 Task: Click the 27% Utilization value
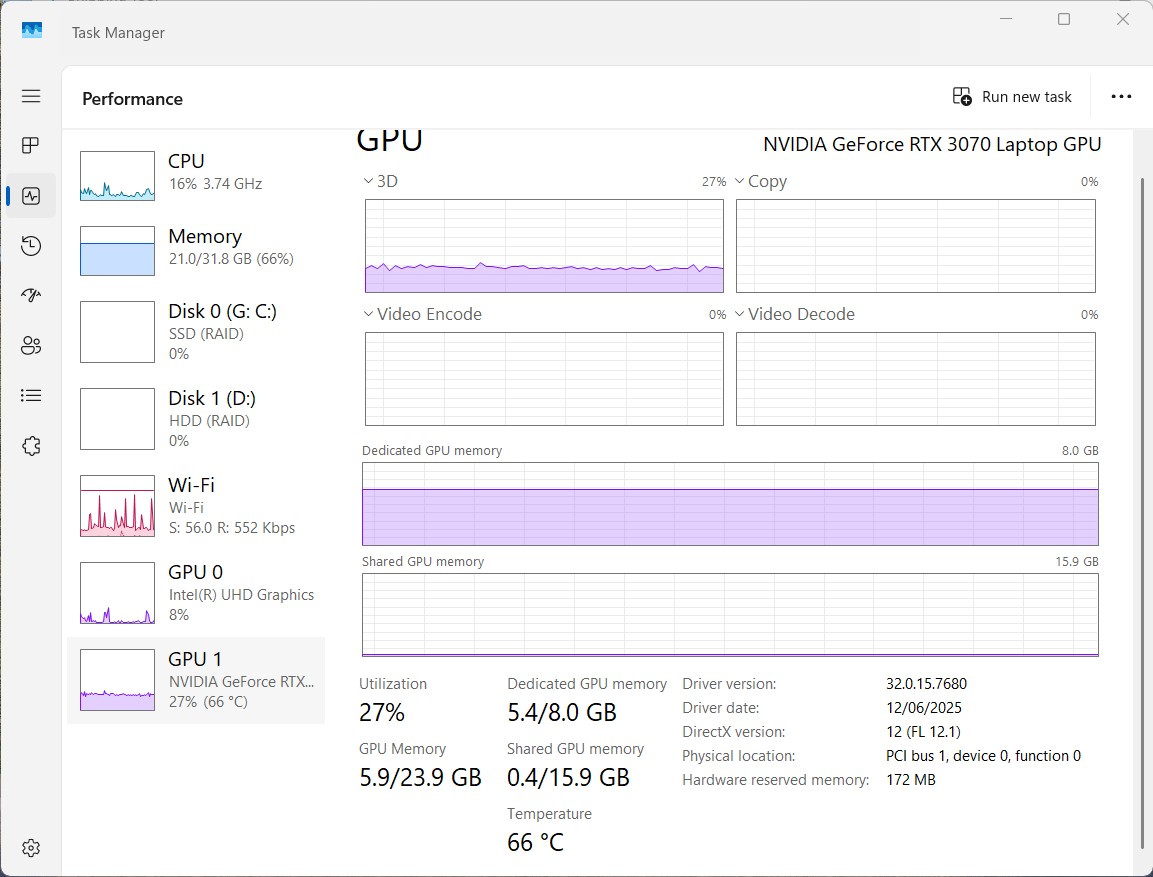382,712
